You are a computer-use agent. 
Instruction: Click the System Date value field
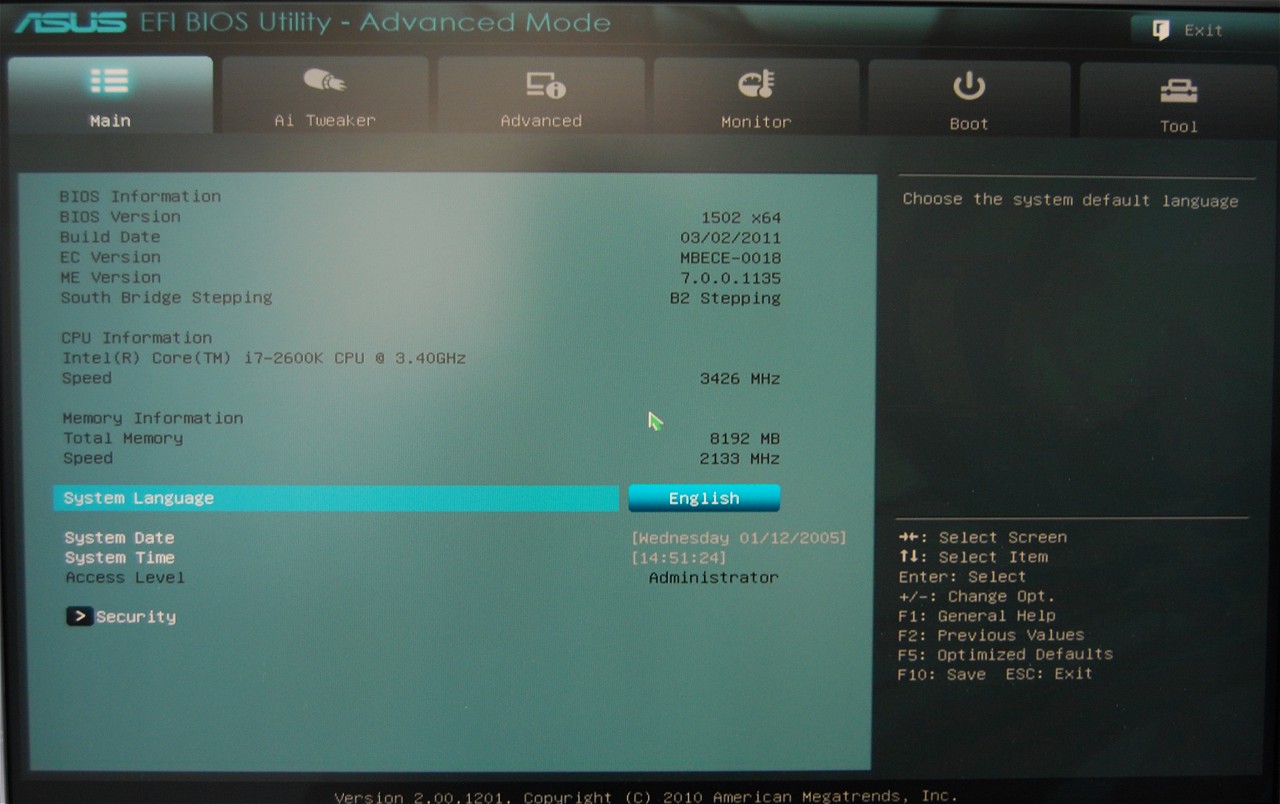[739, 538]
